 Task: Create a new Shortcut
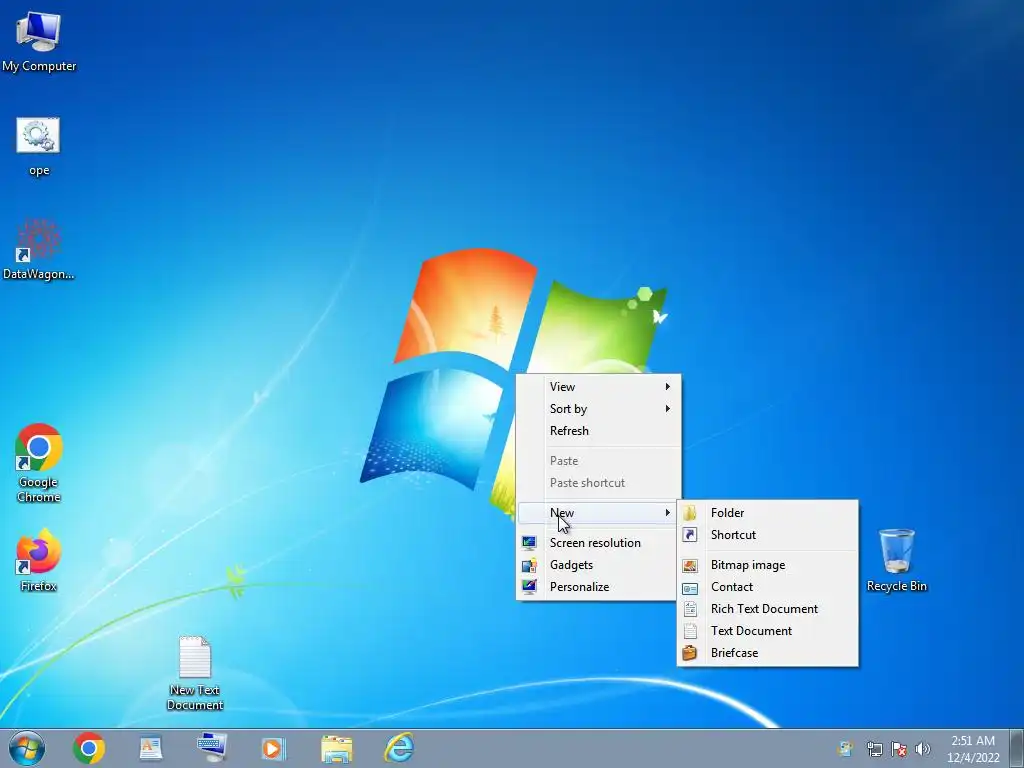pyautogui.click(x=767, y=535)
